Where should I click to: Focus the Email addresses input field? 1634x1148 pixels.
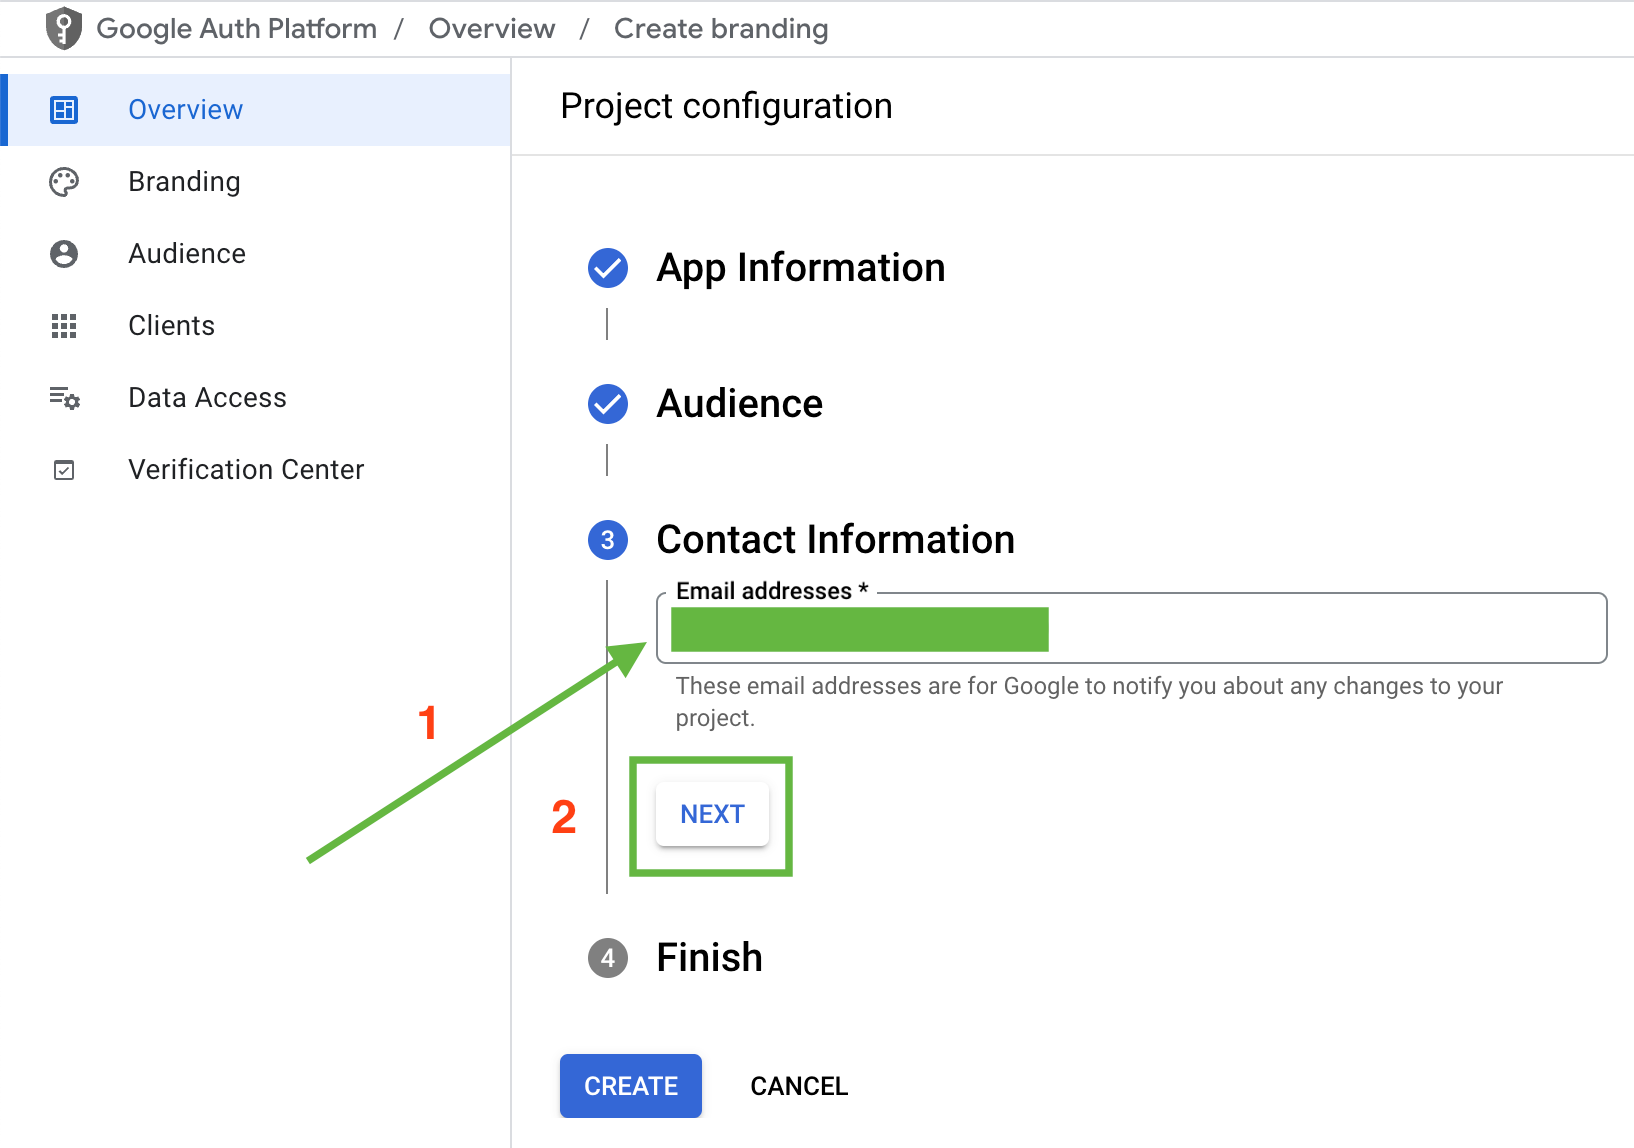coord(1131,628)
